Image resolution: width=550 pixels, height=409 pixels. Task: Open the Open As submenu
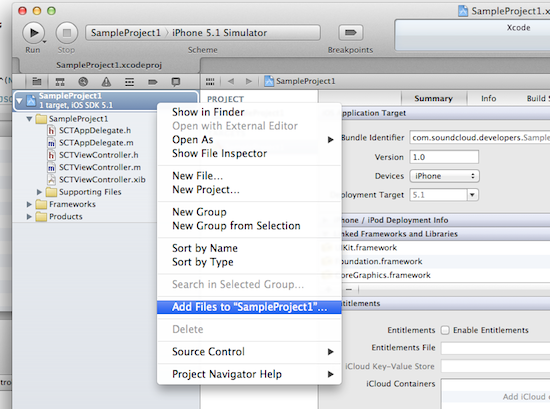coord(249,140)
